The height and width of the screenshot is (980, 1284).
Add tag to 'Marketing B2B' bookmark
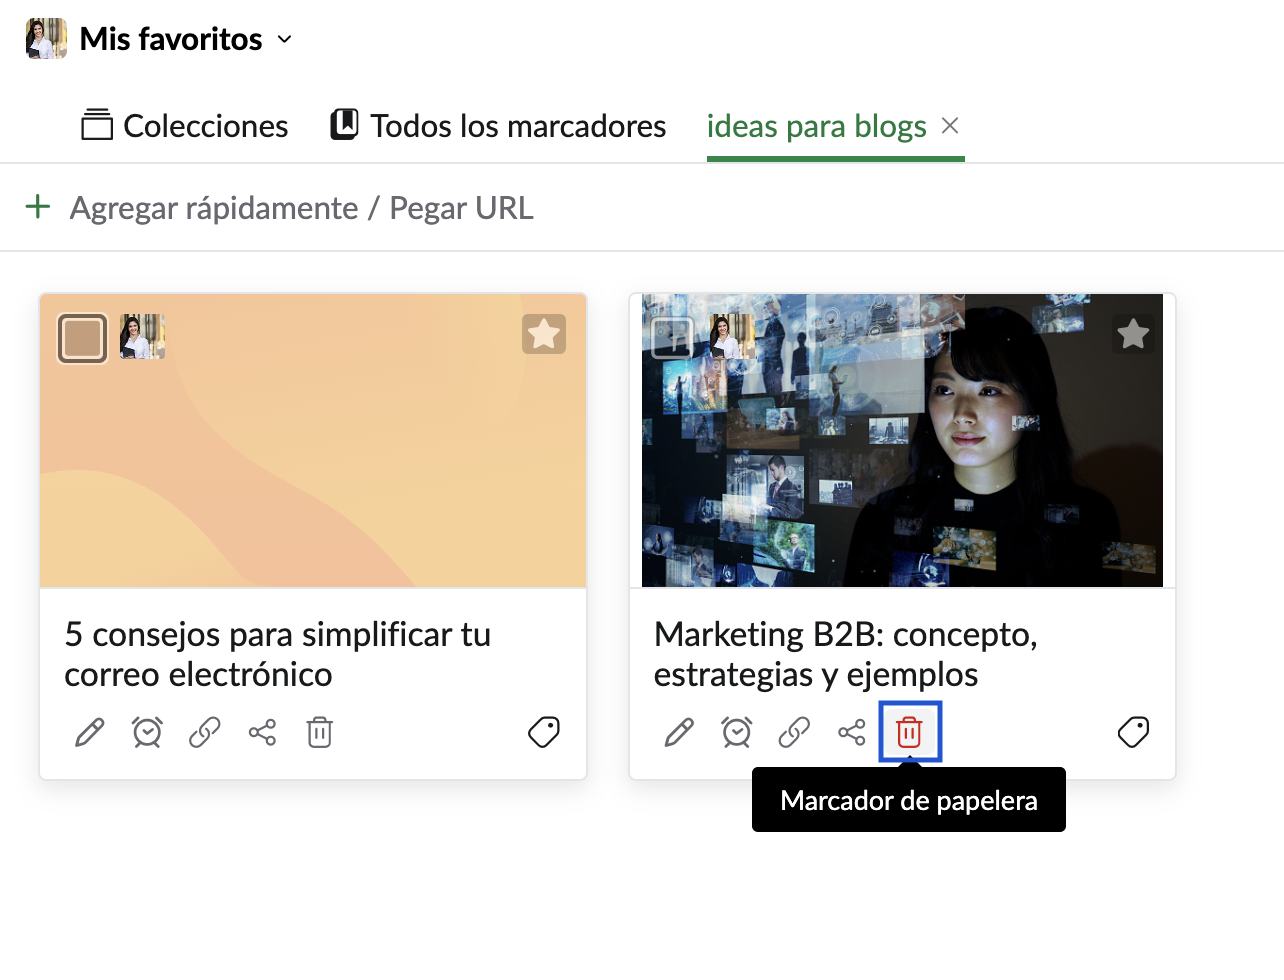pyautogui.click(x=1133, y=732)
